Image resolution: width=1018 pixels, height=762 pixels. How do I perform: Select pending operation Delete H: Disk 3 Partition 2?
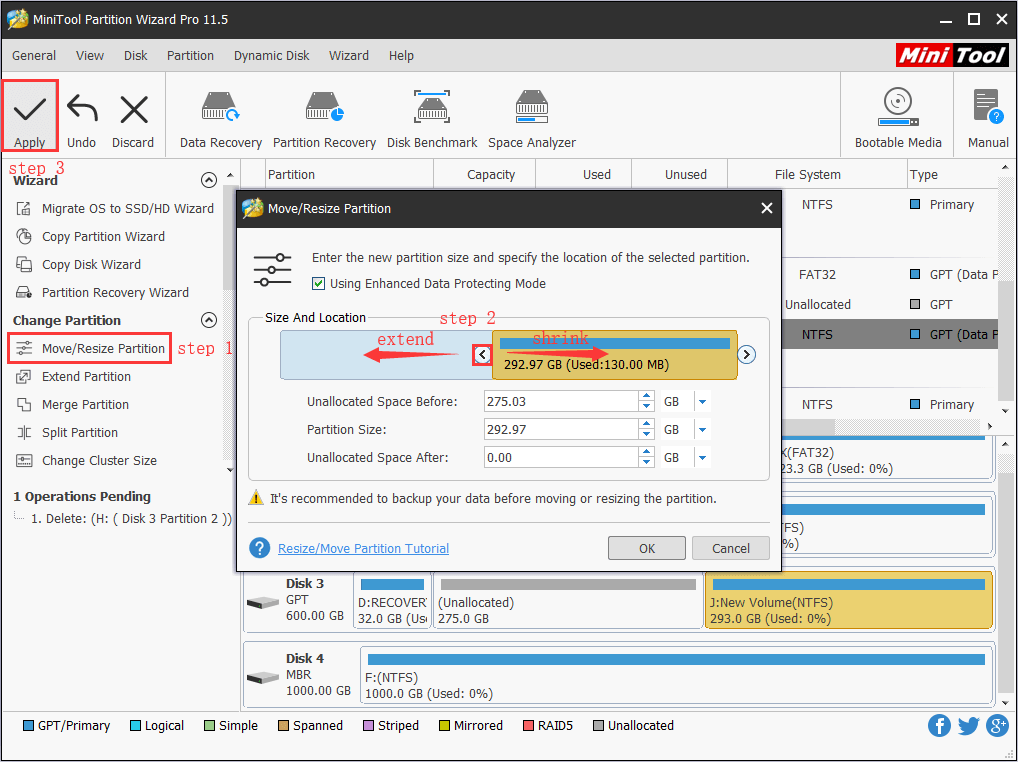click(x=130, y=519)
